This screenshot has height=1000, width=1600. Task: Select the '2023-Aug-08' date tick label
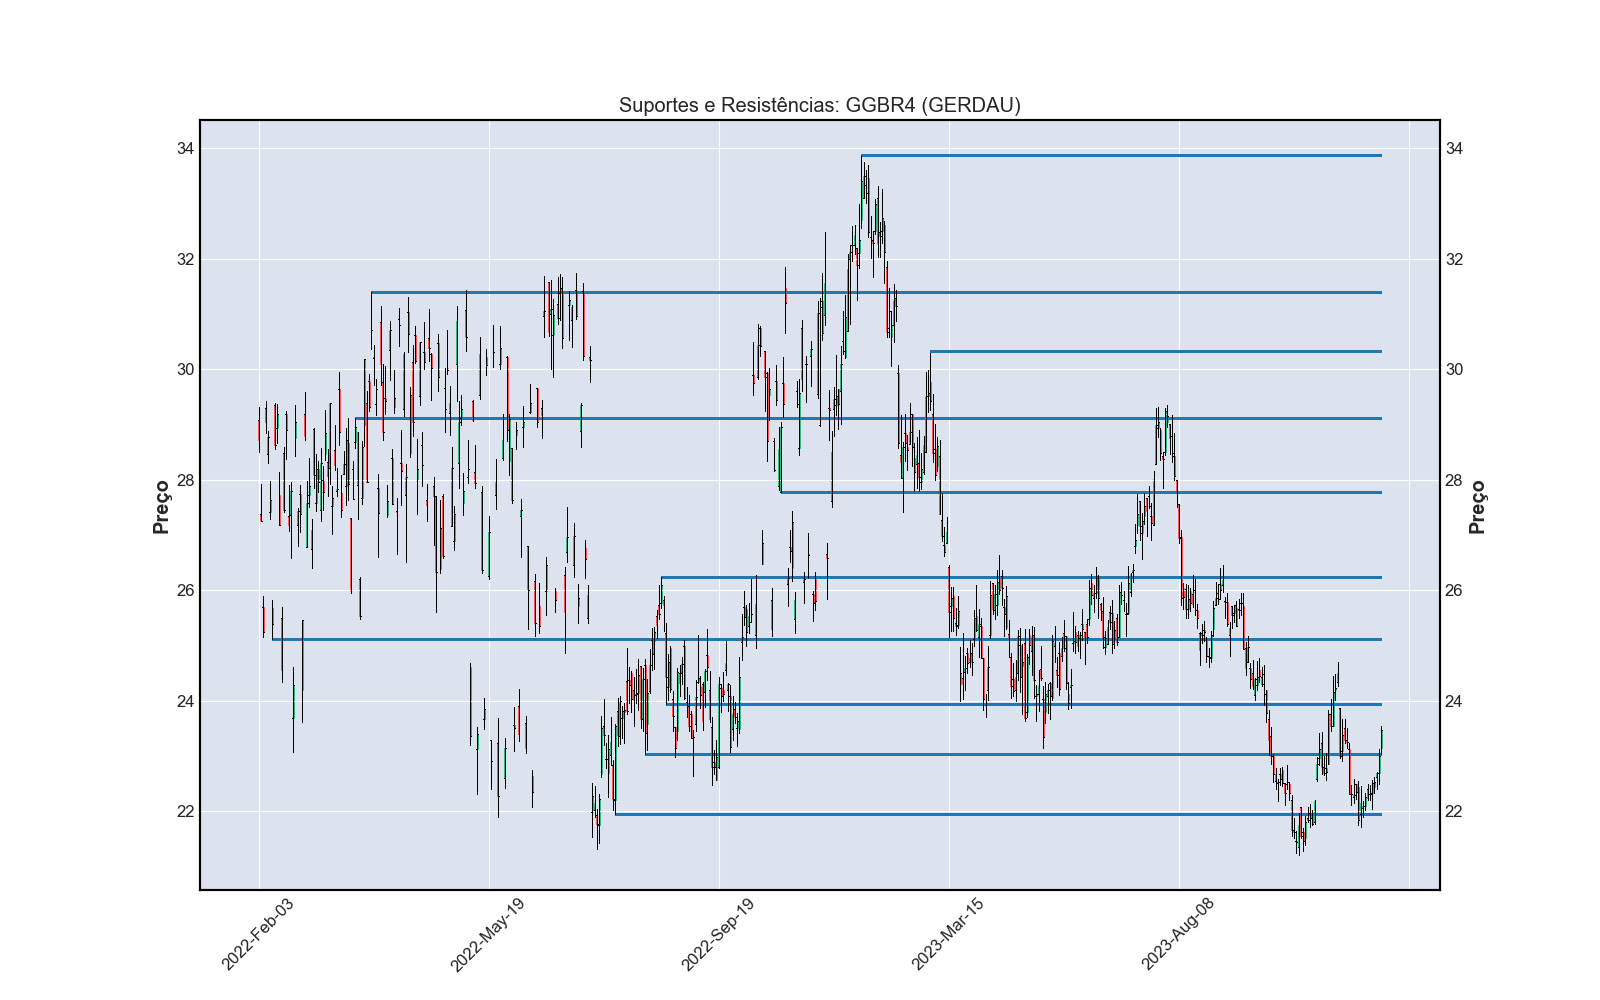click(x=1177, y=934)
